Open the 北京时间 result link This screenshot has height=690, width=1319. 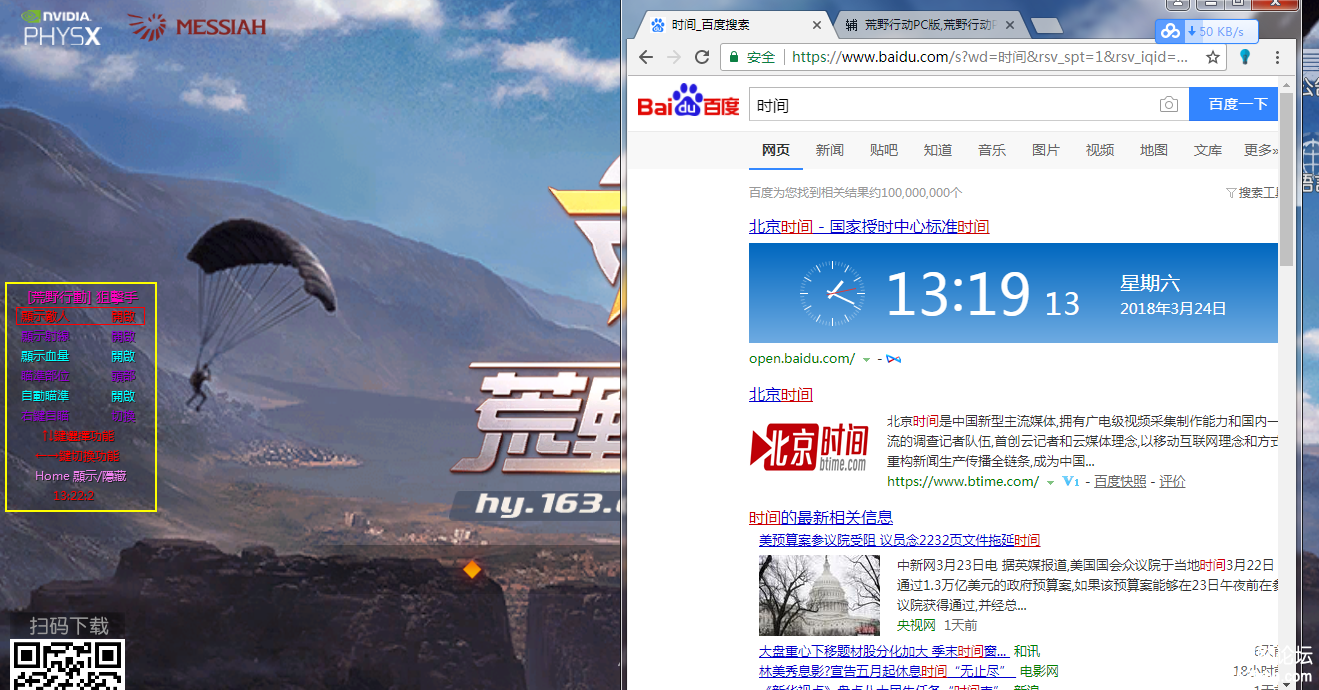pyautogui.click(x=781, y=395)
